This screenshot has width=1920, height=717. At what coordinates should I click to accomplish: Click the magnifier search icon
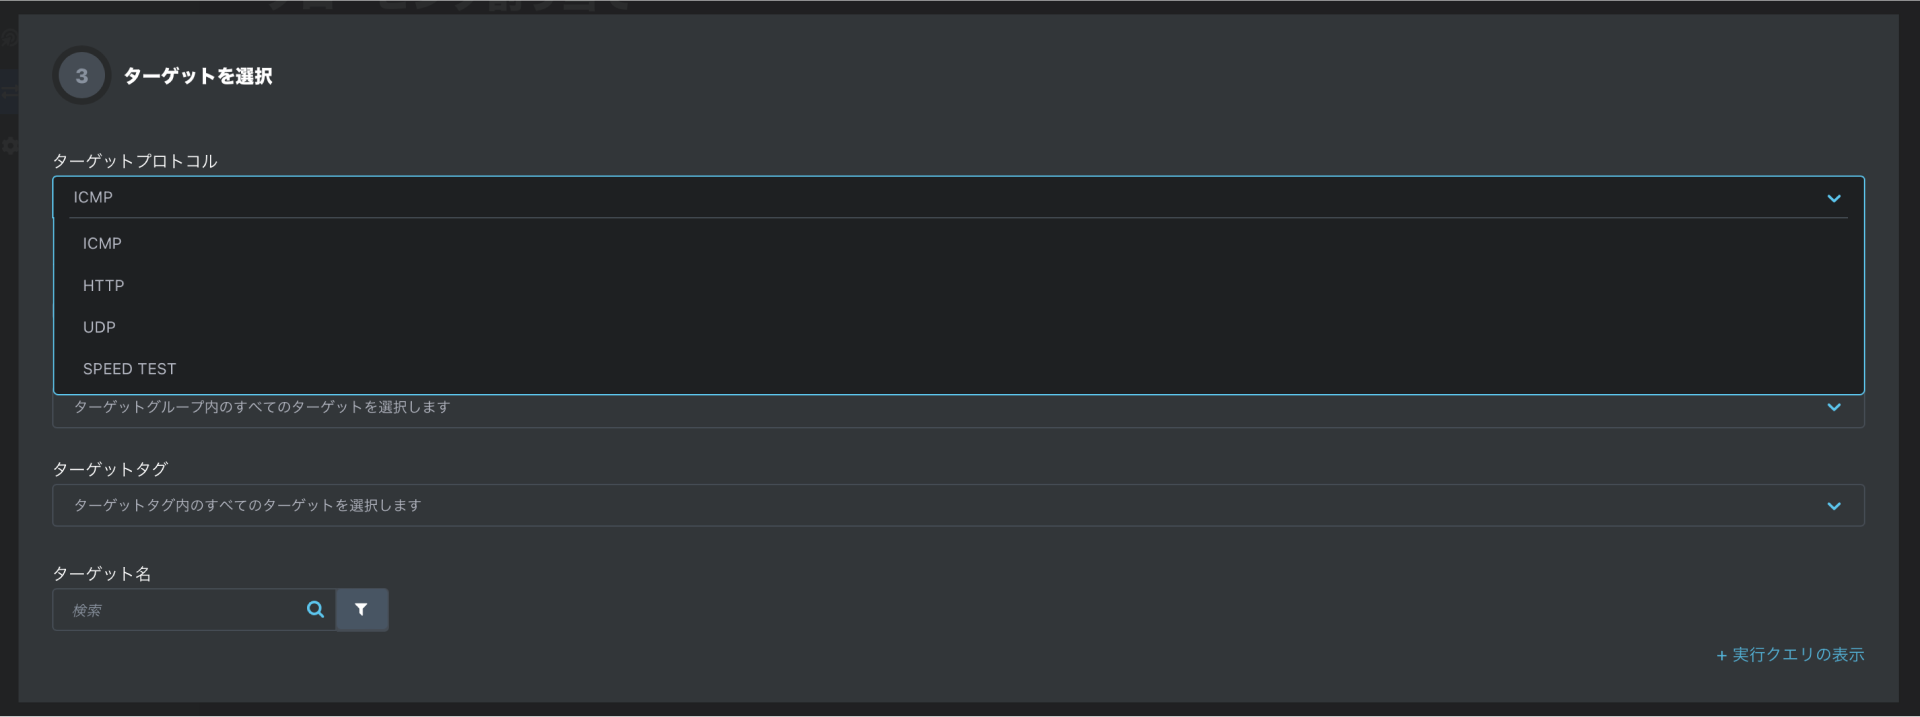315,609
